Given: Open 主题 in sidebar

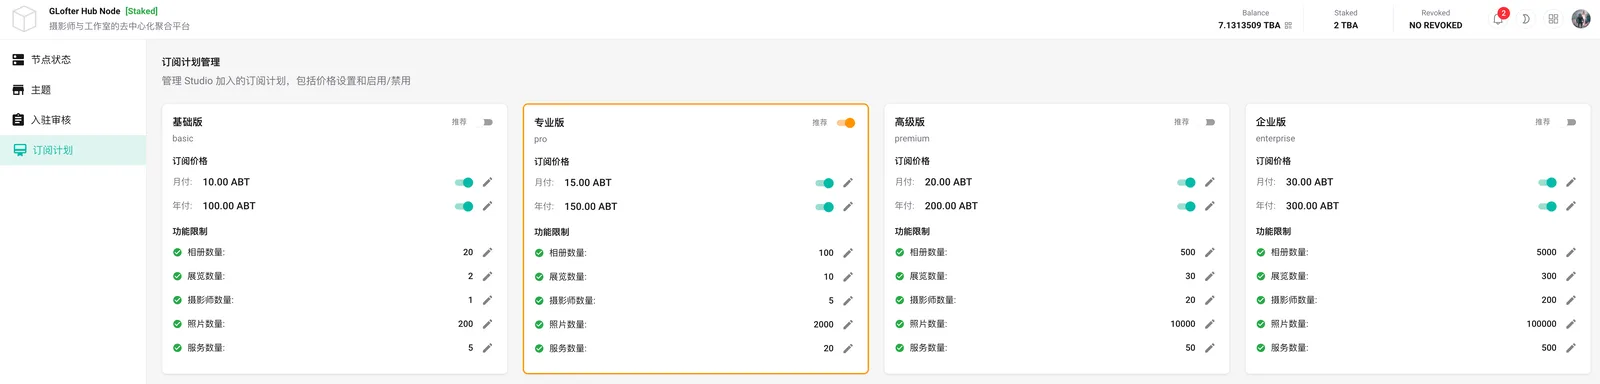Looking at the screenshot, I should (73, 90).
